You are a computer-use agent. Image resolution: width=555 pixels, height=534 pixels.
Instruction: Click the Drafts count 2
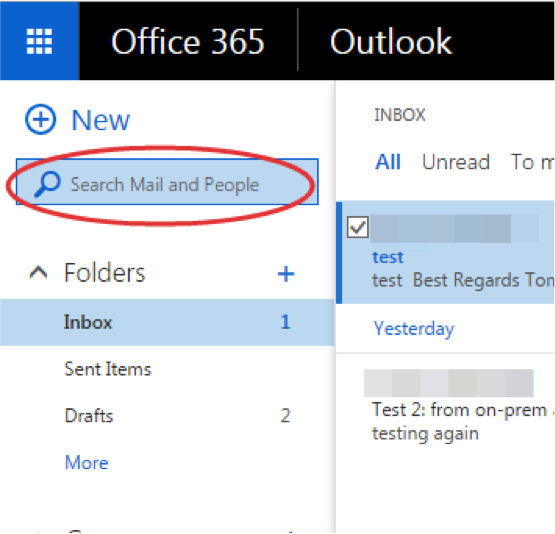286,415
